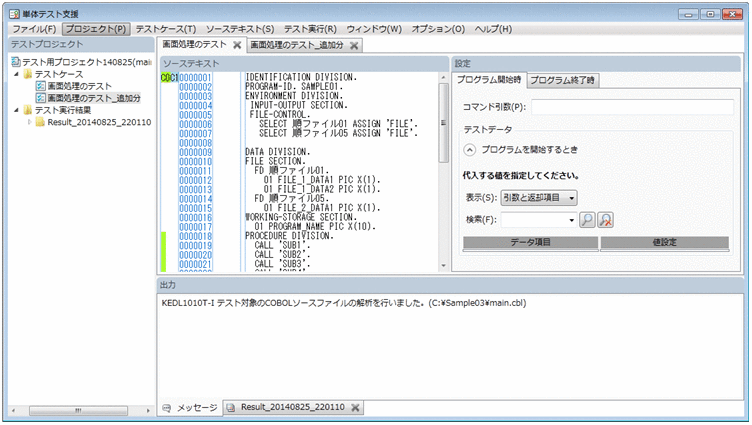
Task: Open the ソーステキスト(S) menu
Action: click(240, 29)
